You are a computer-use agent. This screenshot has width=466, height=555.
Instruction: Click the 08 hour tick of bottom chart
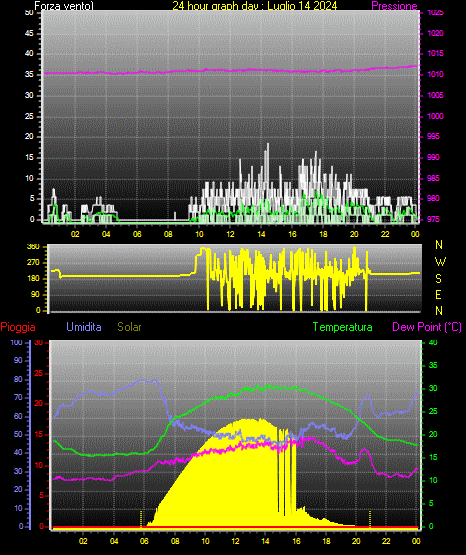(x=175, y=541)
